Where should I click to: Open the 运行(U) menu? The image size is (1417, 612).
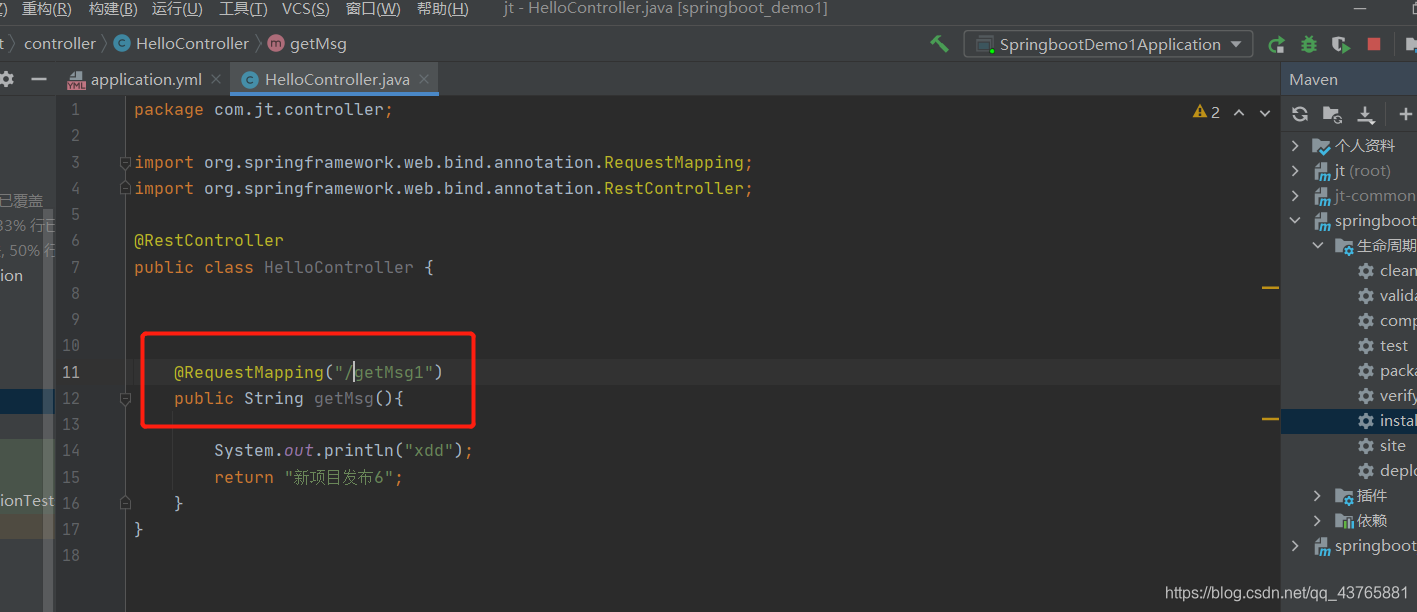177,9
